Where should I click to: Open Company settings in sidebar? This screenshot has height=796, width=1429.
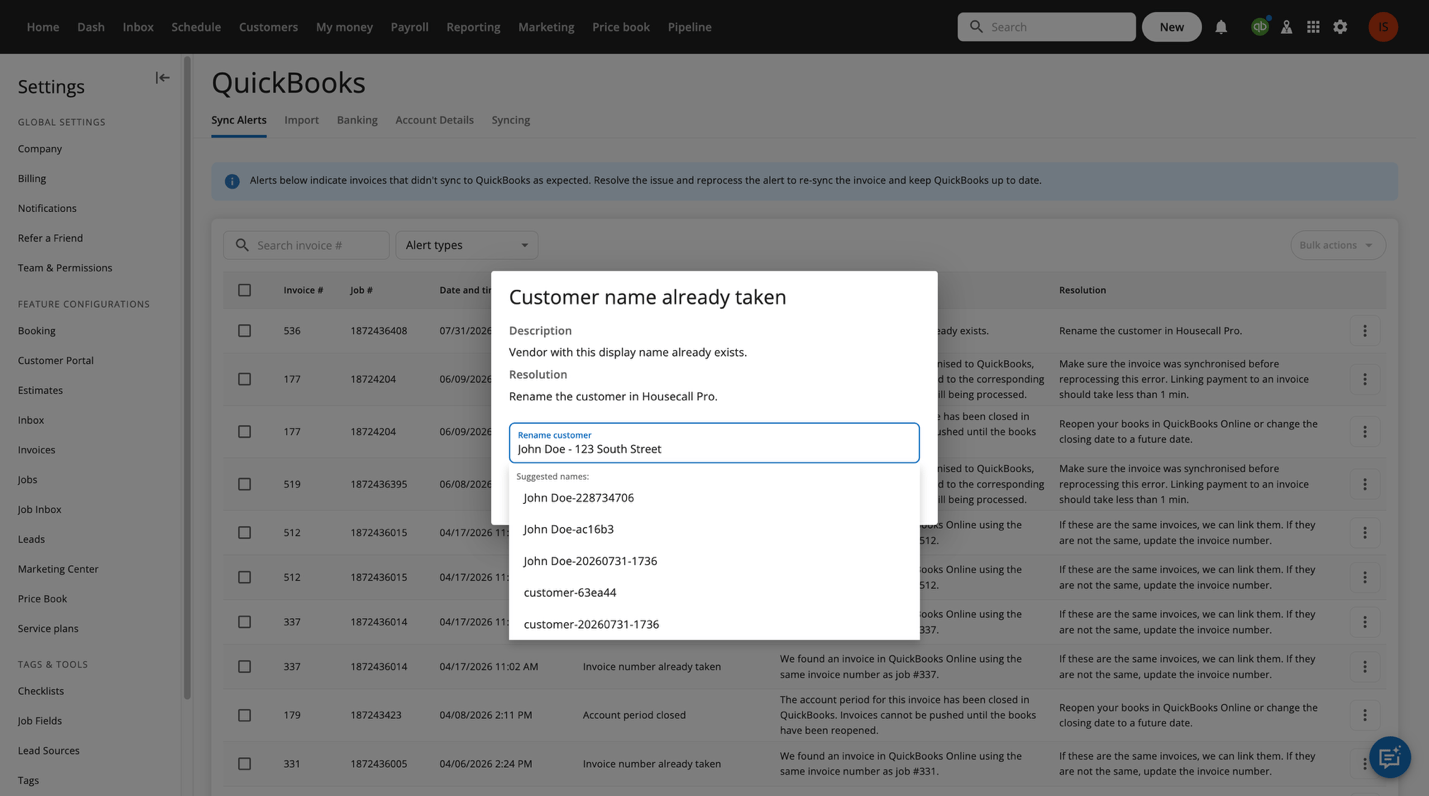click(40, 149)
